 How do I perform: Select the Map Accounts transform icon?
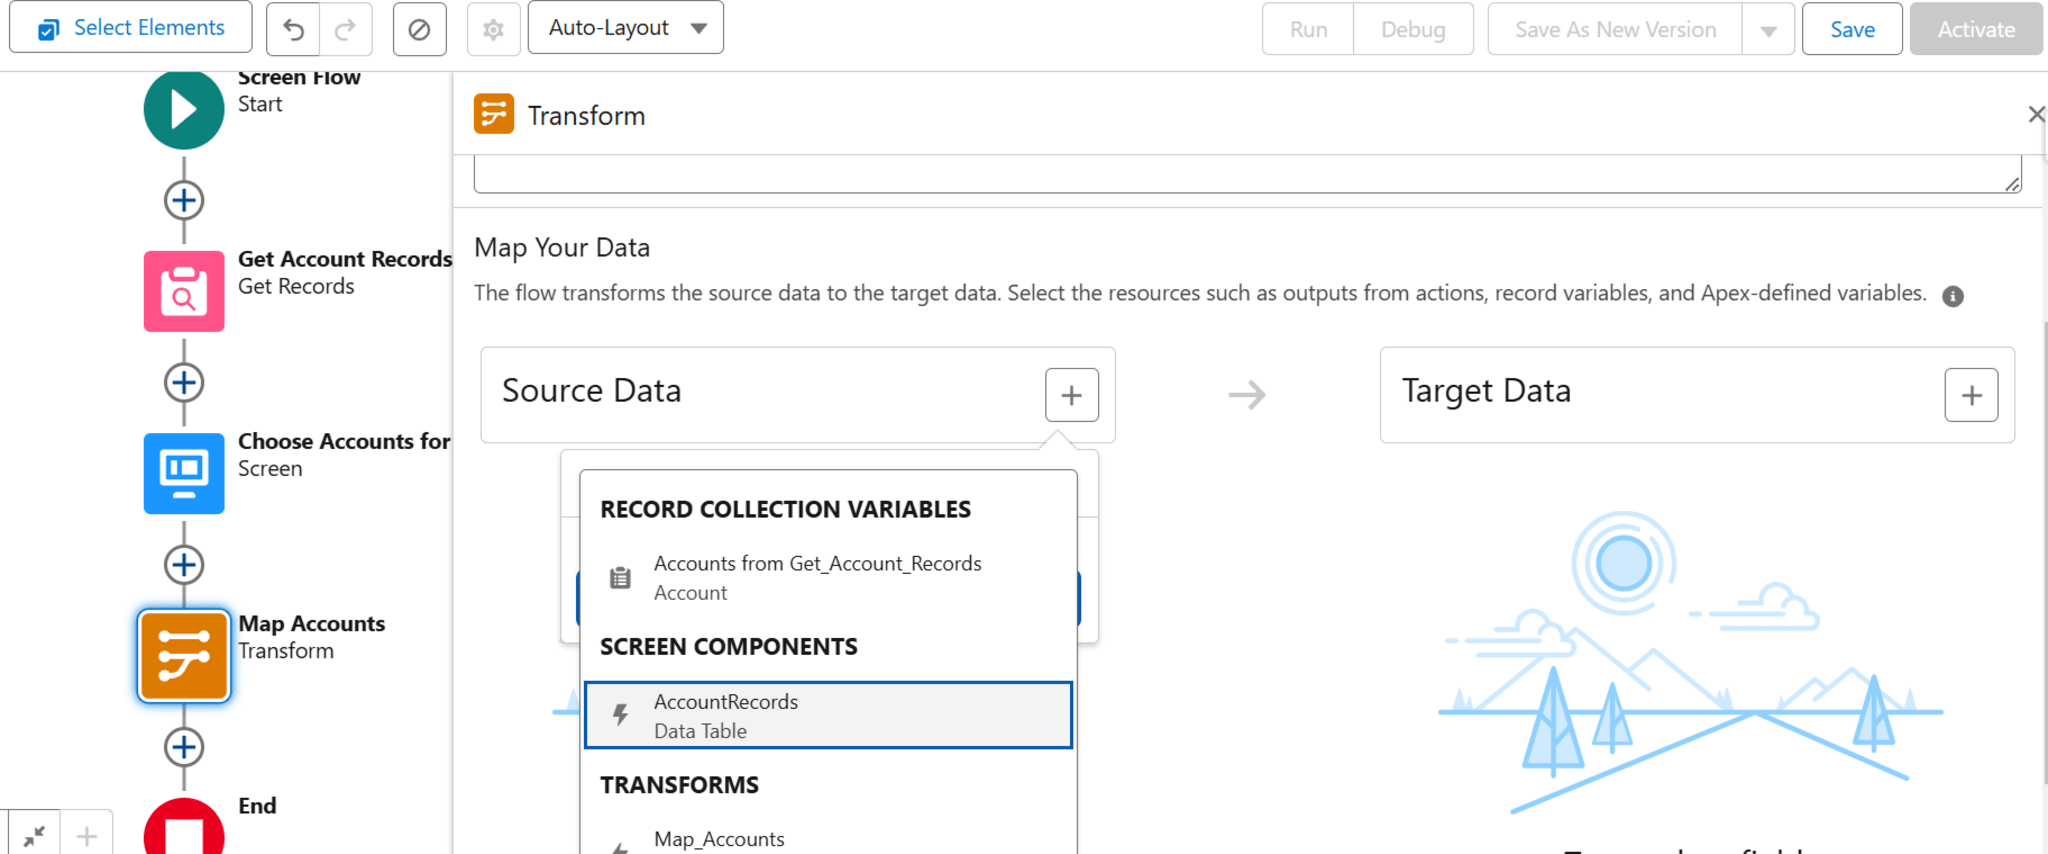[184, 656]
